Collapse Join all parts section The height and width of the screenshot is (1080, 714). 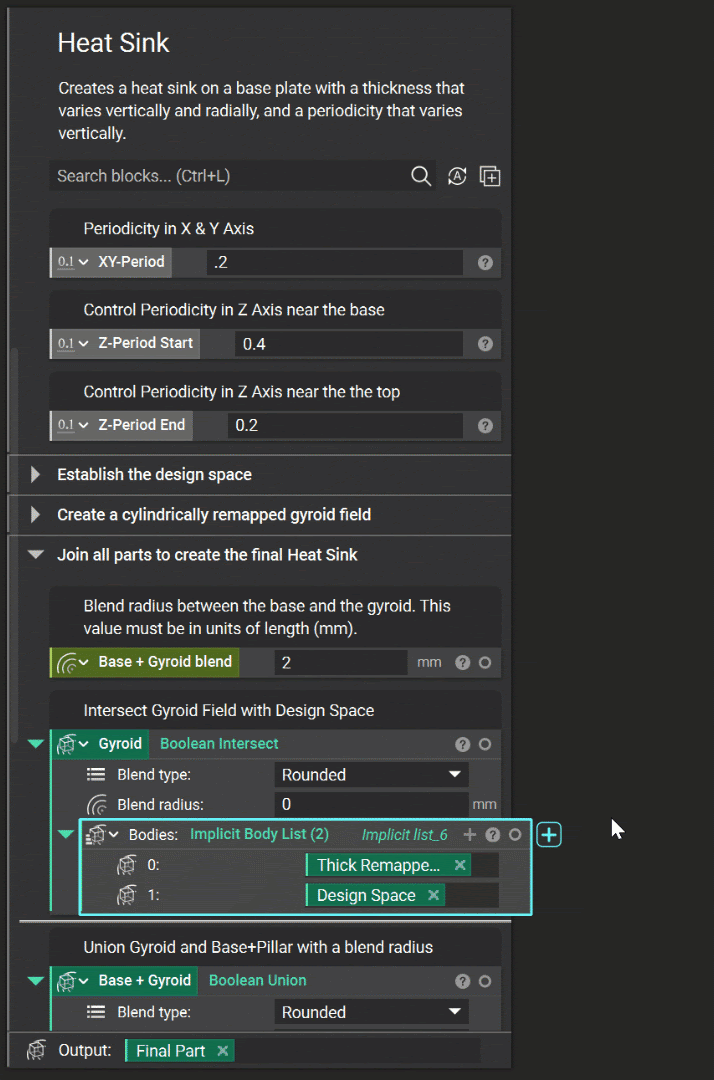35,554
